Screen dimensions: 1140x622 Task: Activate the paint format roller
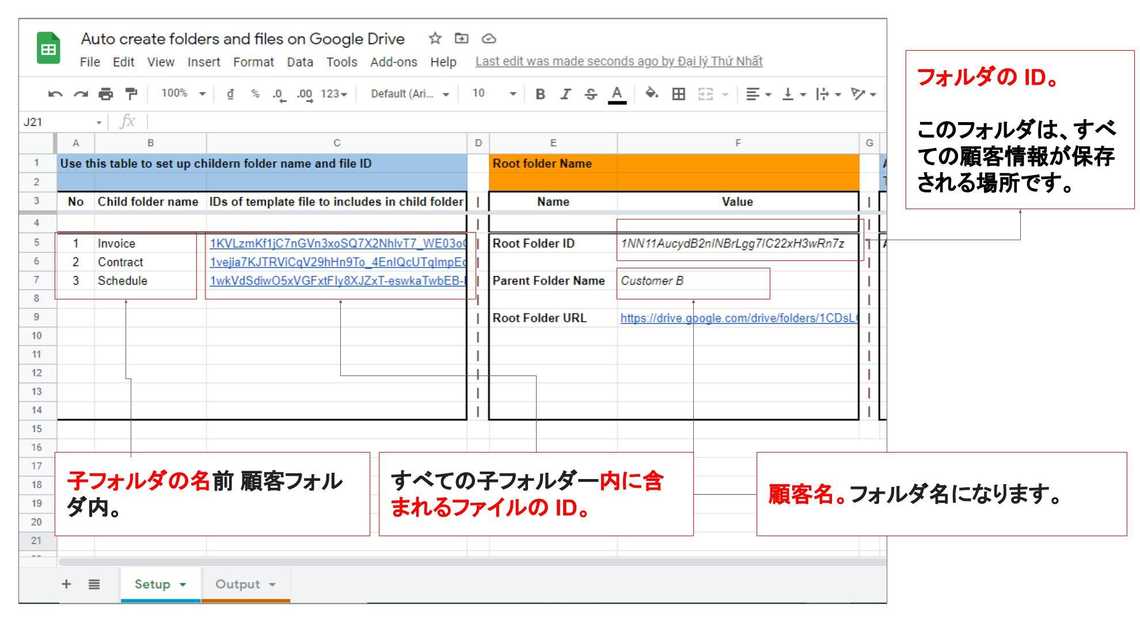(131, 94)
